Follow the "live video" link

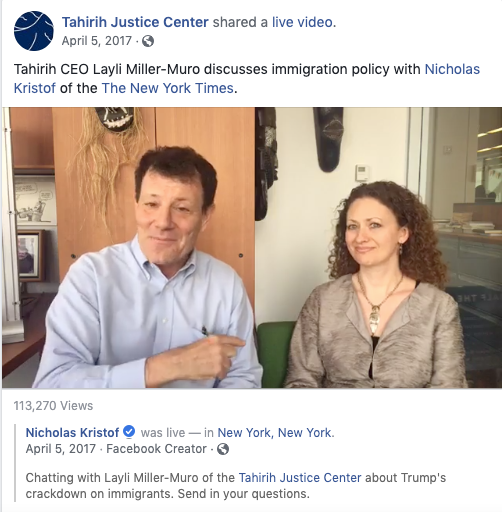pos(302,22)
